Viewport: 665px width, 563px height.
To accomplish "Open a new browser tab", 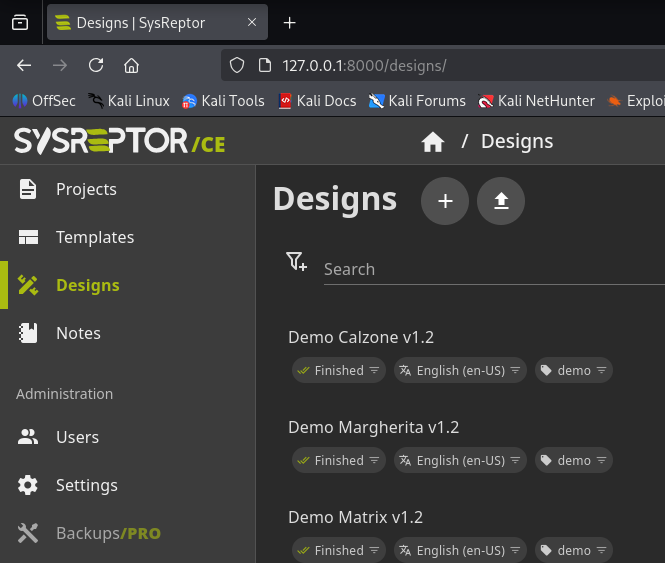I will click(289, 22).
